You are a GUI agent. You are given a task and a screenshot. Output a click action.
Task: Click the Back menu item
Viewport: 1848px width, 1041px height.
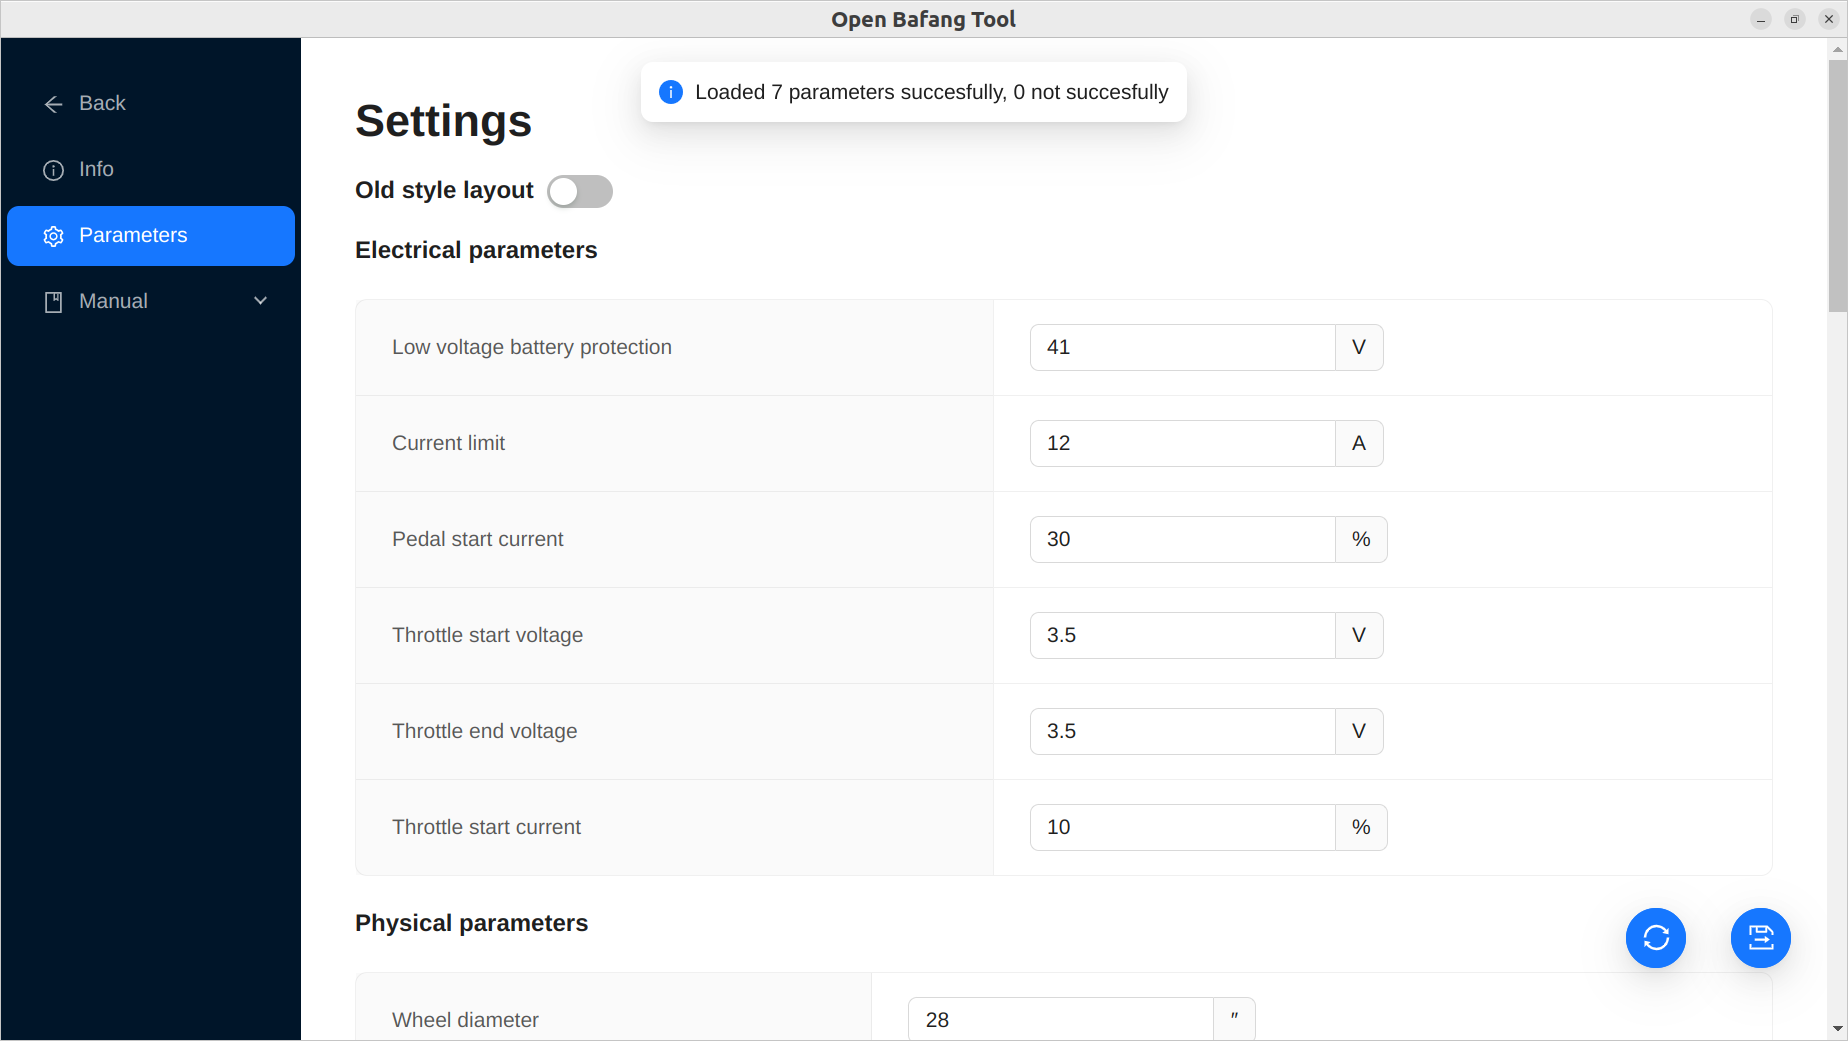(151, 104)
